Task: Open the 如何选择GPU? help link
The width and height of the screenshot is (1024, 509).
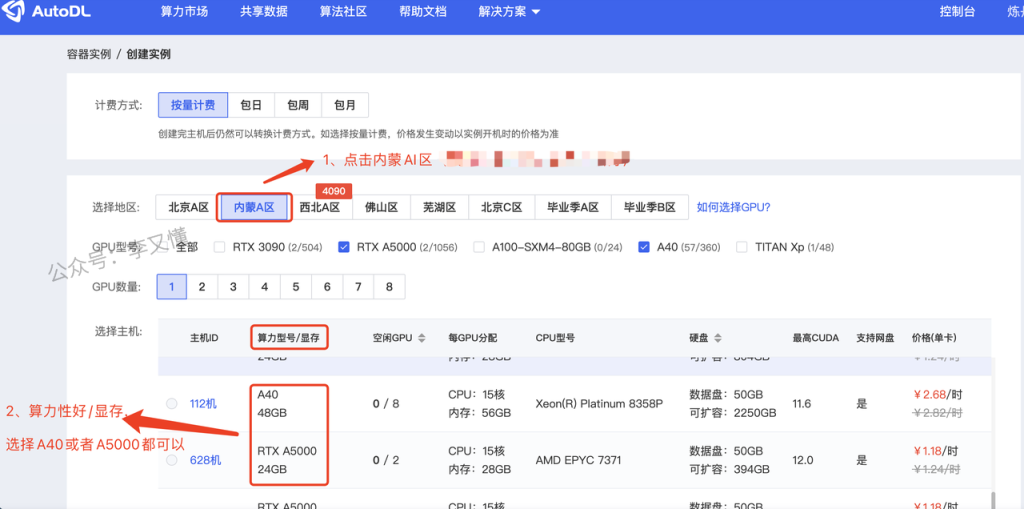Action: point(733,208)
